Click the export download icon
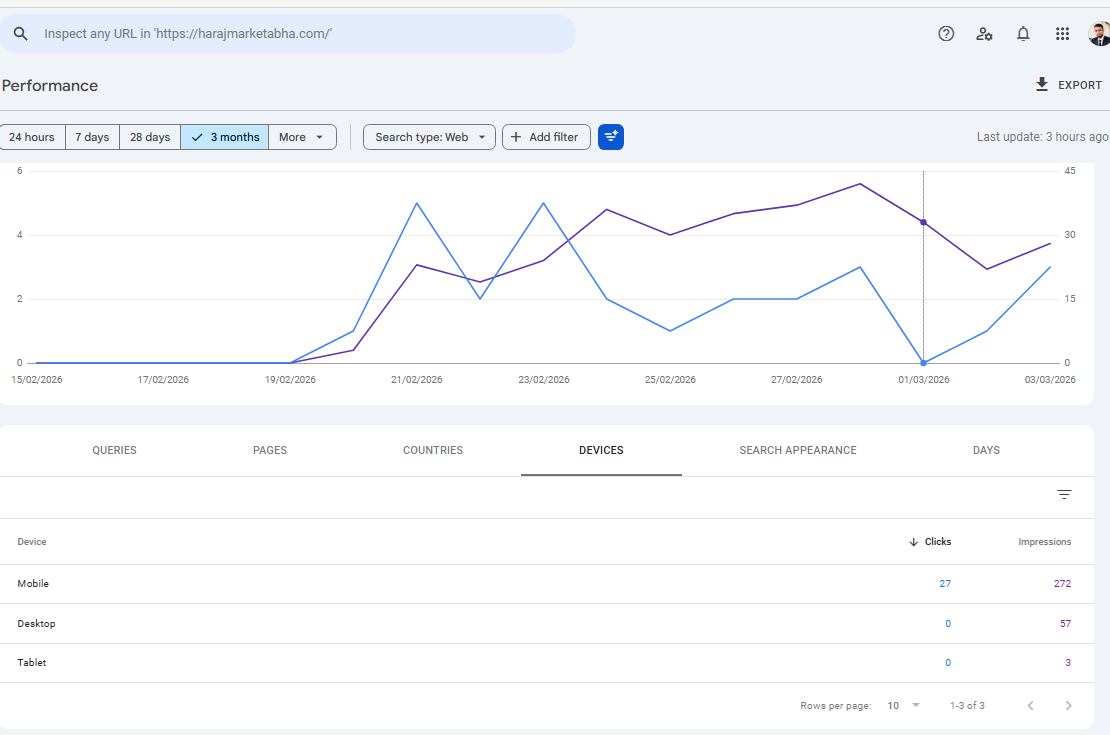 coord(1041,85)
